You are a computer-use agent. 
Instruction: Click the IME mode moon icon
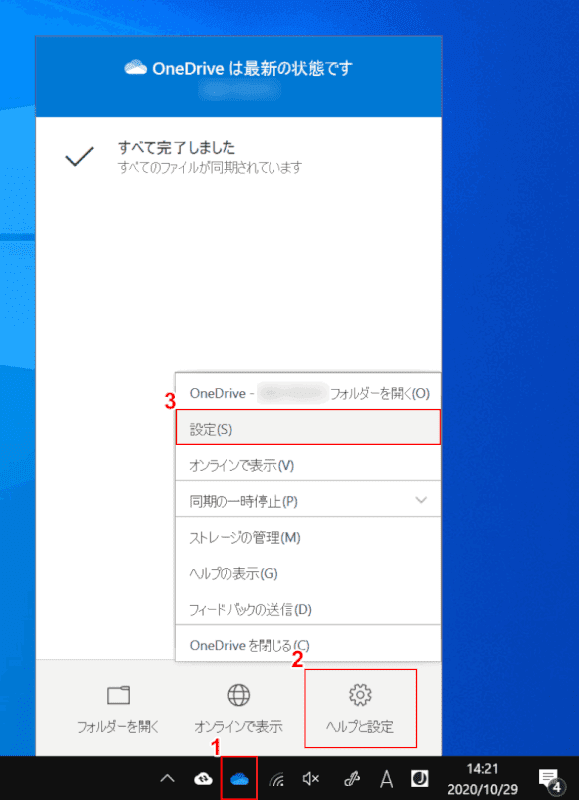click(419, 779)
